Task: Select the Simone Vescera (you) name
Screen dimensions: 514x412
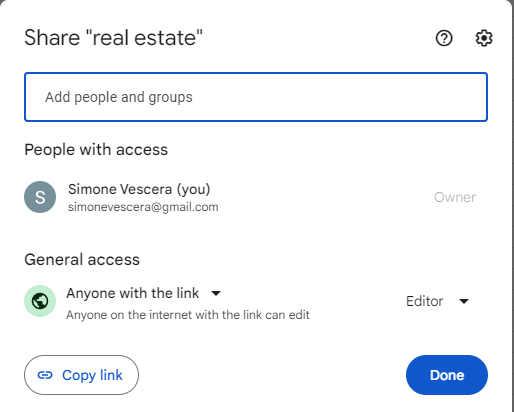Action: click(139, 189)
